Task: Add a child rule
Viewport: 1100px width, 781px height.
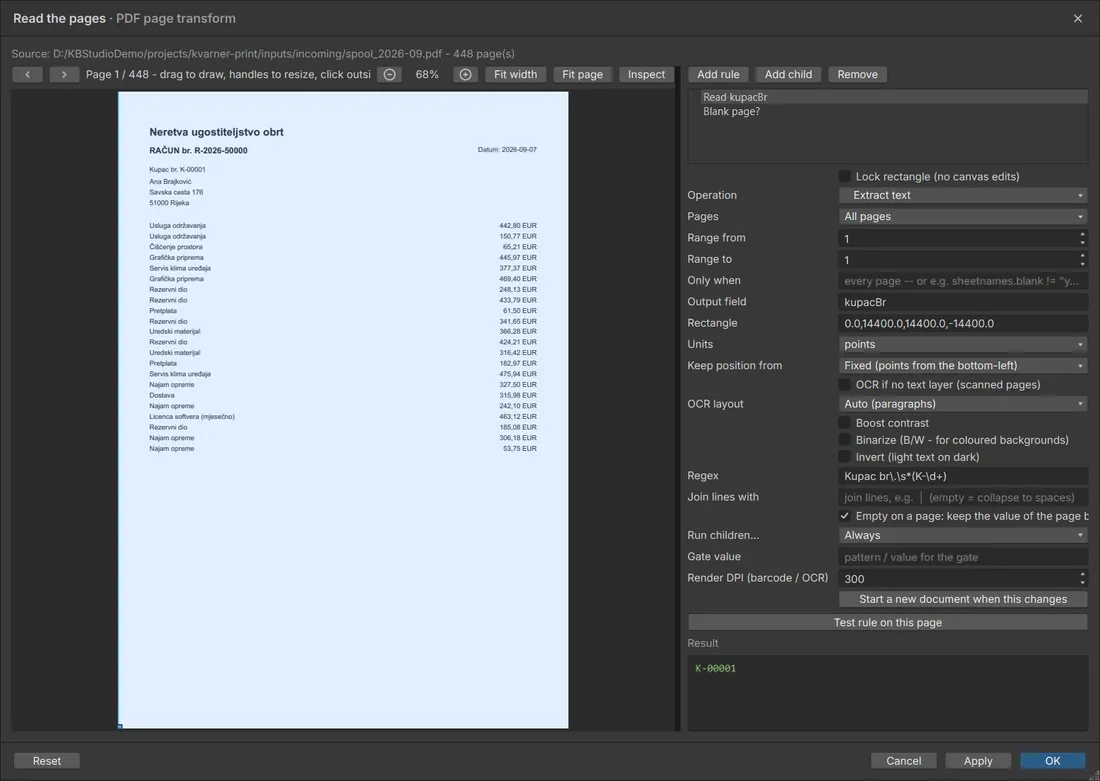Action: [x=788, y=74]
